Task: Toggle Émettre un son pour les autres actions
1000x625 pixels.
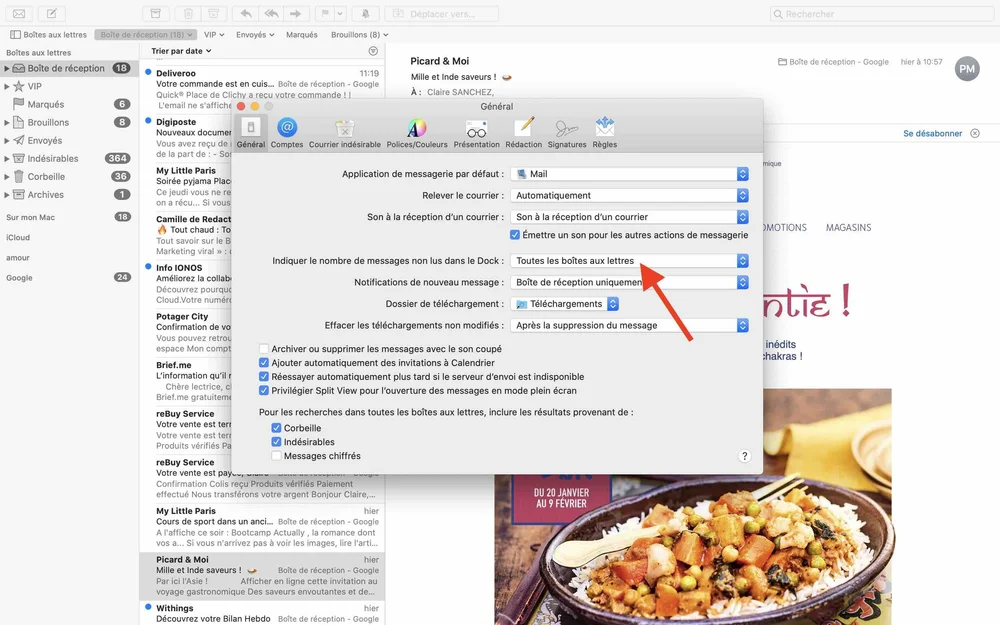Action: (x=515, y=235)
